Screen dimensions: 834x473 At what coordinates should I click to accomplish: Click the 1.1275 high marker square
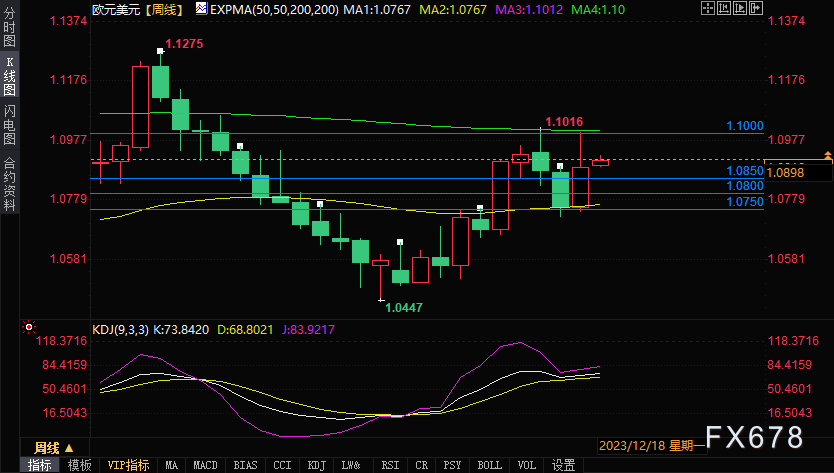tap(160, 51)
